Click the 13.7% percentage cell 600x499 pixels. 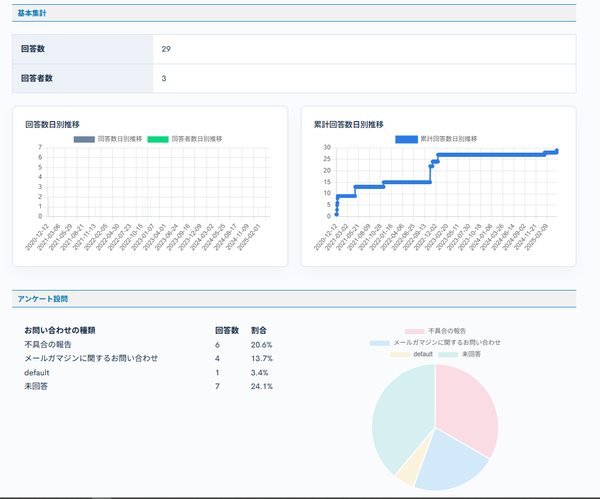[262, 359]
